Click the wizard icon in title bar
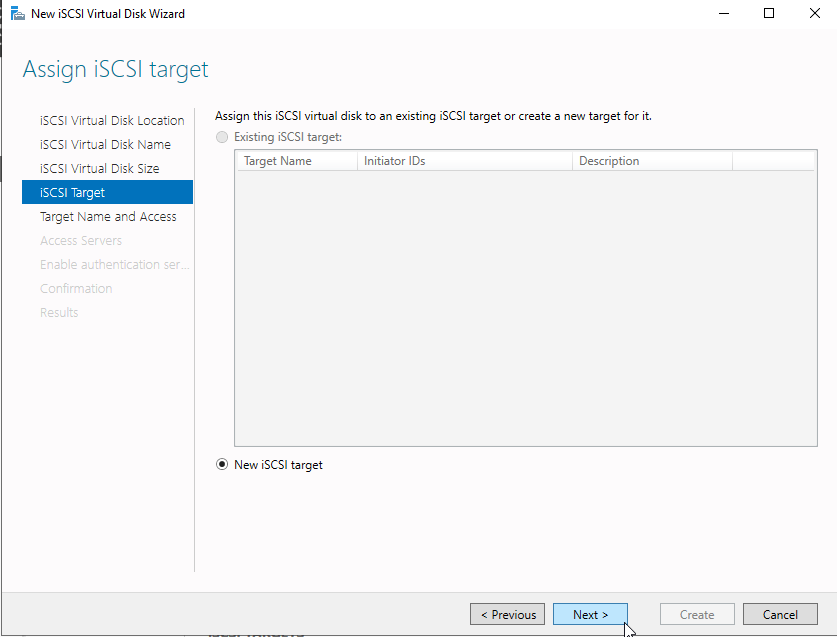This screenshot has height=637, width=837. (x=18, y=13)
